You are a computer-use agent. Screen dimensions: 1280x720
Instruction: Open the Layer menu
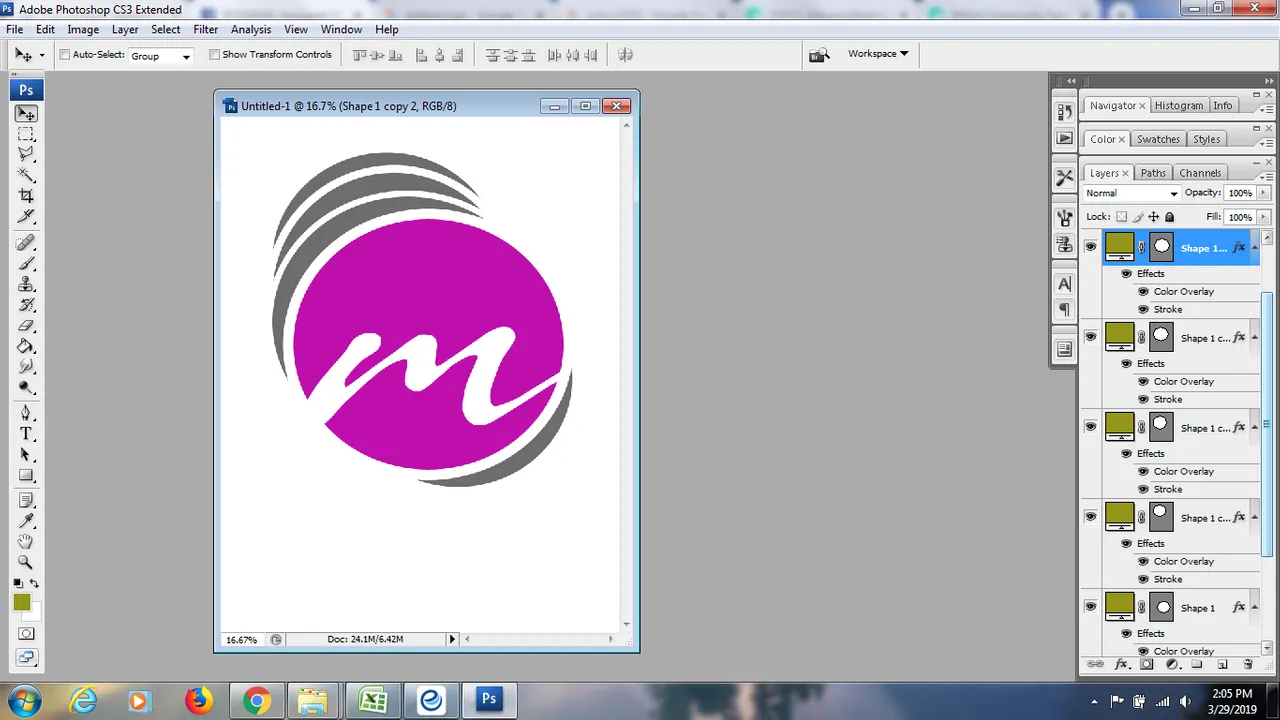[x=125, y=30]
